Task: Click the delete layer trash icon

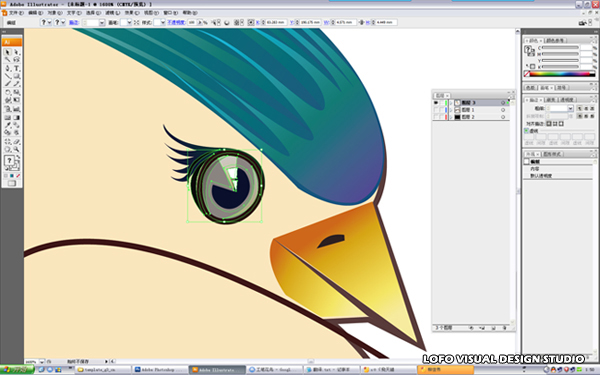Action: 504,328
